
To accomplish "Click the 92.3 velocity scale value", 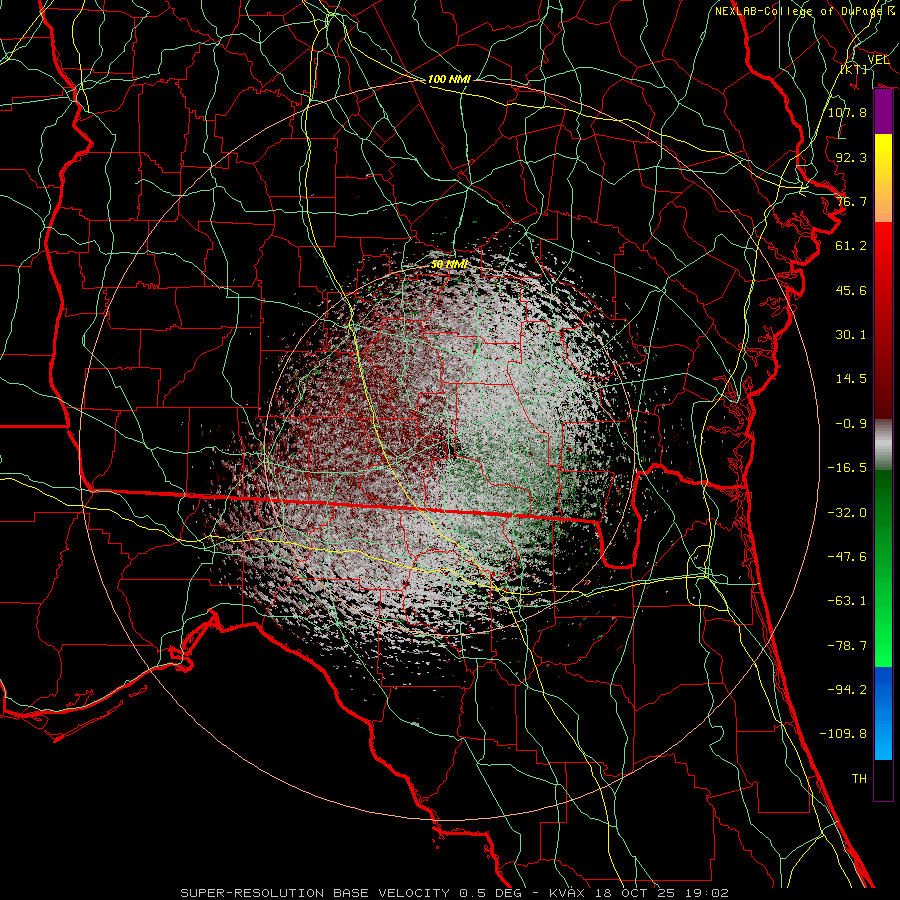I will (851, 157).
